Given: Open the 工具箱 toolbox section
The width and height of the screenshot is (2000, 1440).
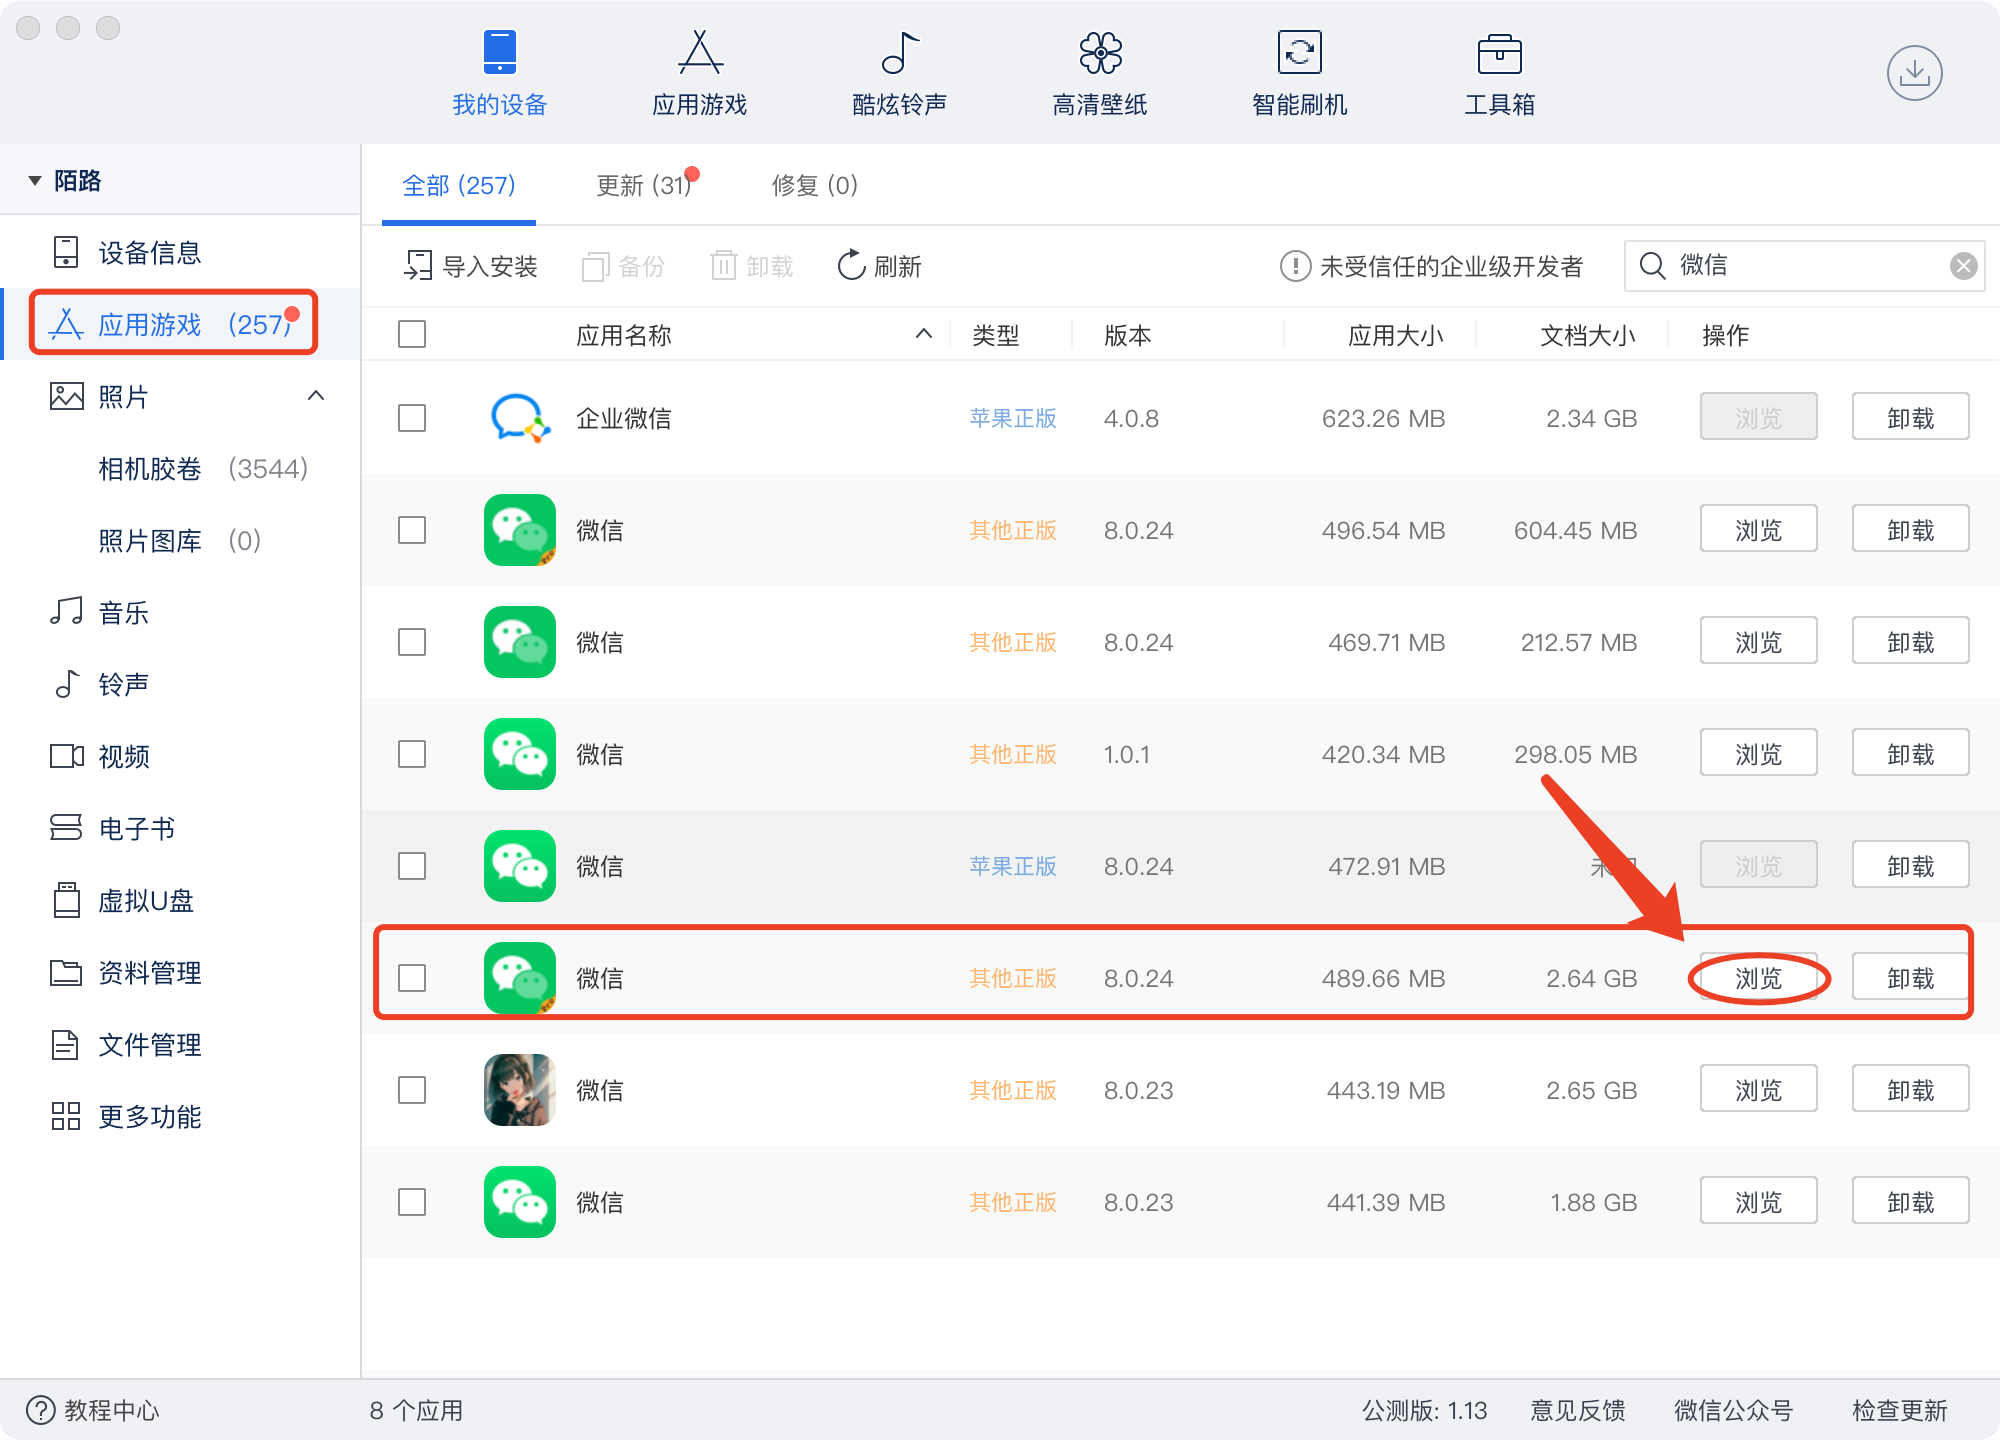Looking at the screenshot, I should (x=1499, y=74).
